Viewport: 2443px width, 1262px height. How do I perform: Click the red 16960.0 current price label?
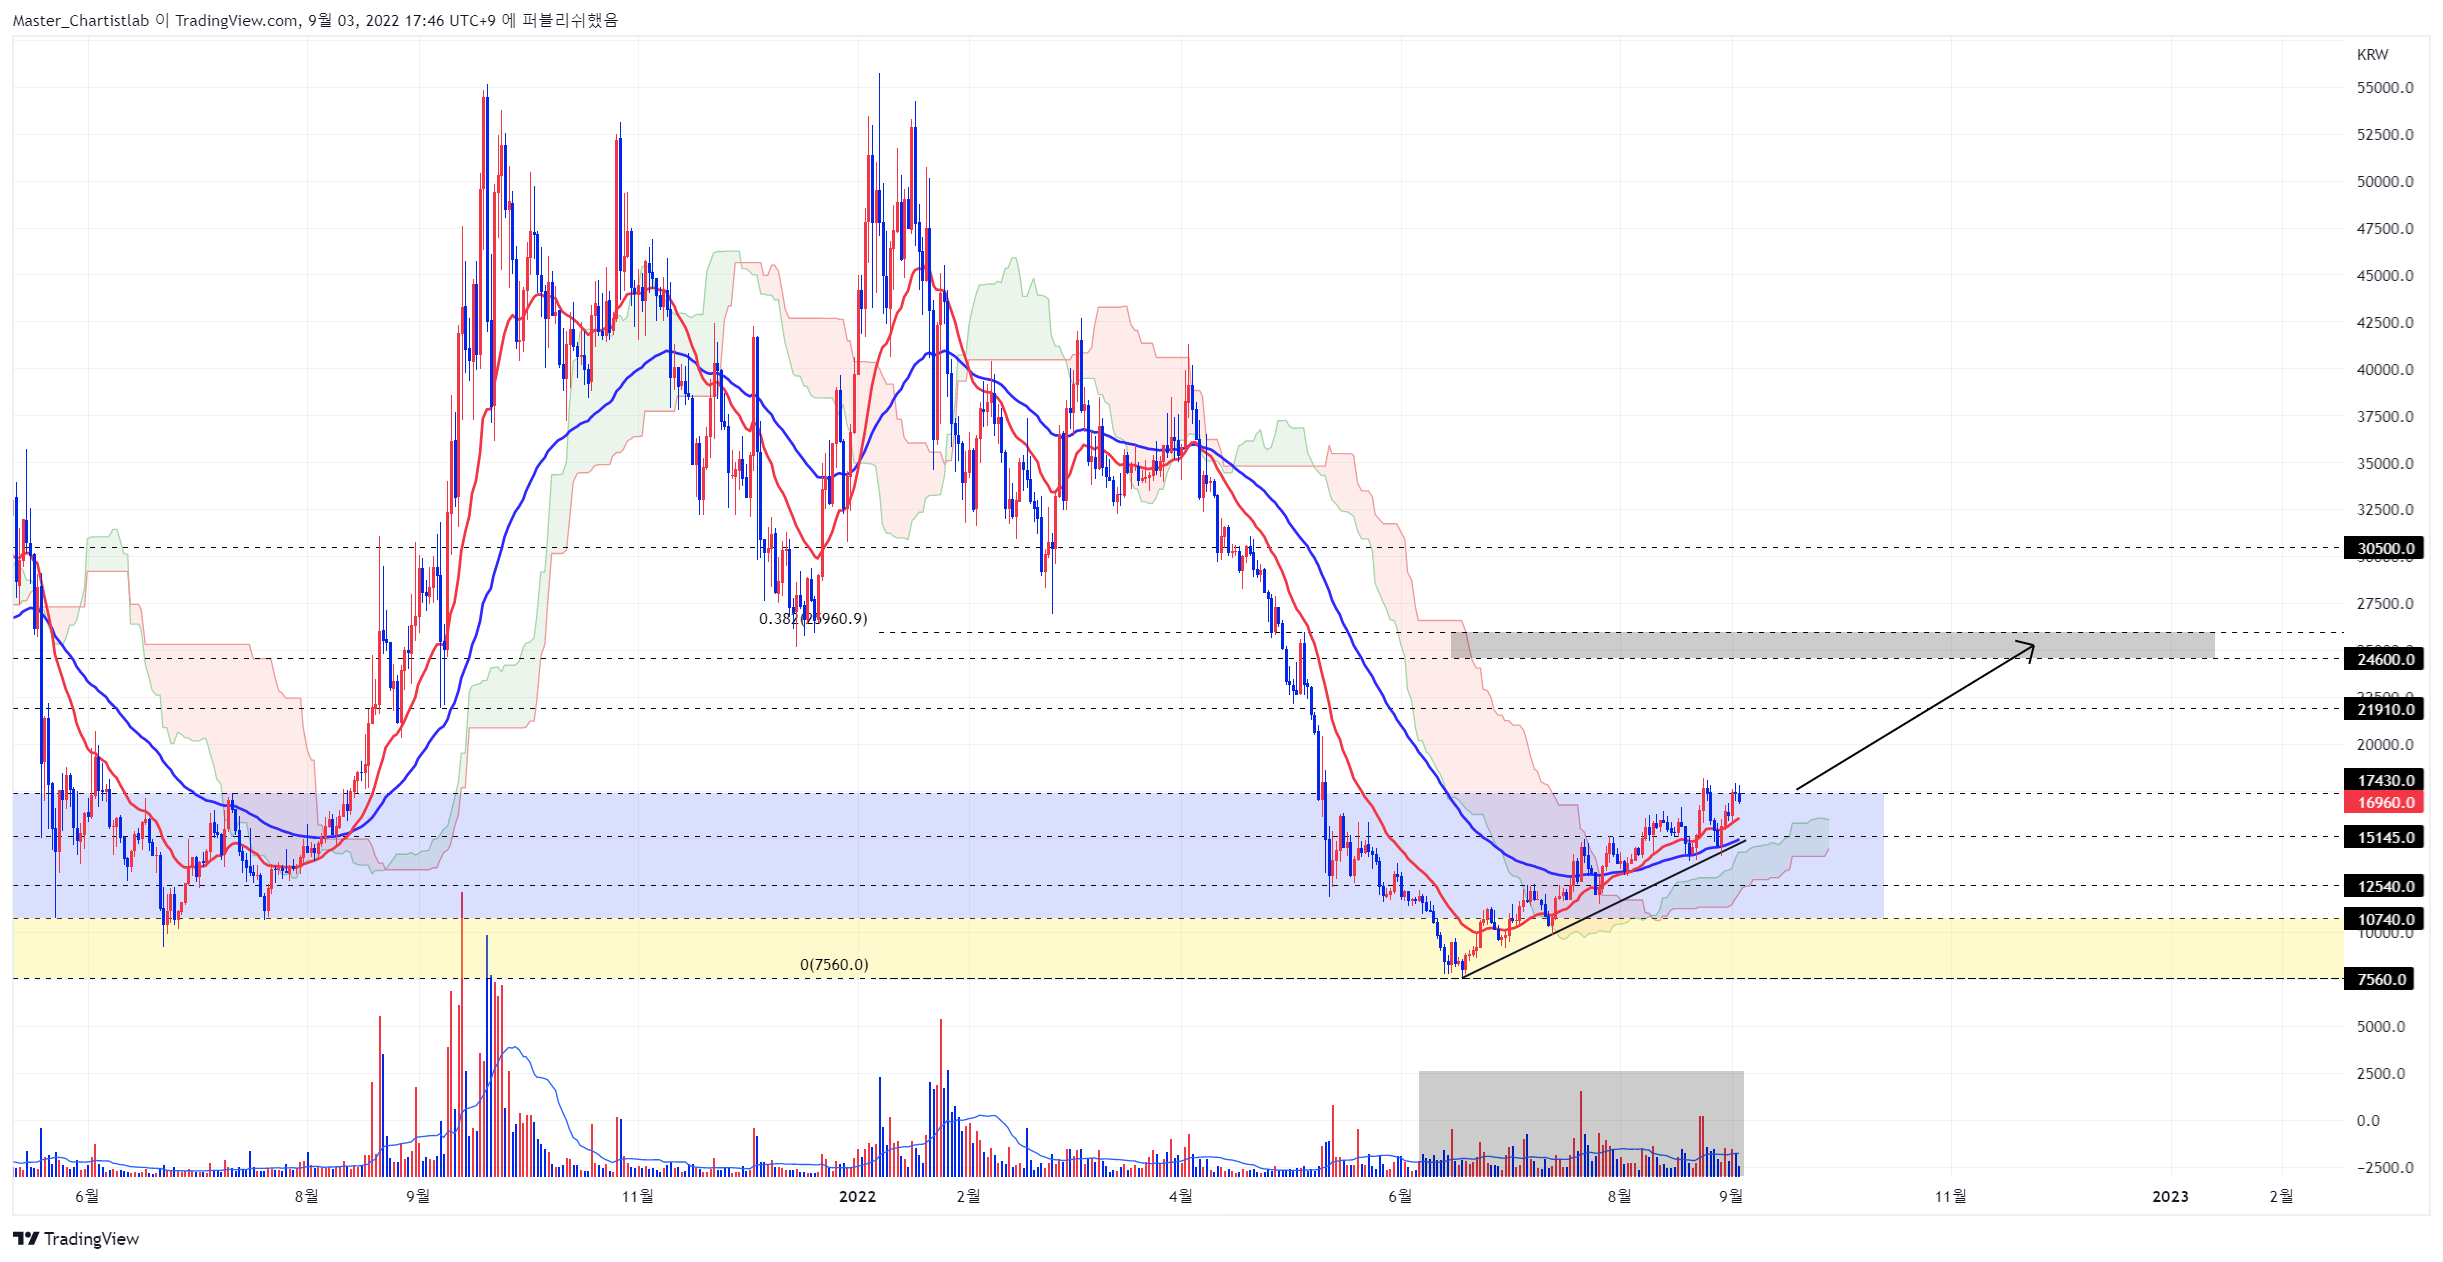click(2385, 802)
